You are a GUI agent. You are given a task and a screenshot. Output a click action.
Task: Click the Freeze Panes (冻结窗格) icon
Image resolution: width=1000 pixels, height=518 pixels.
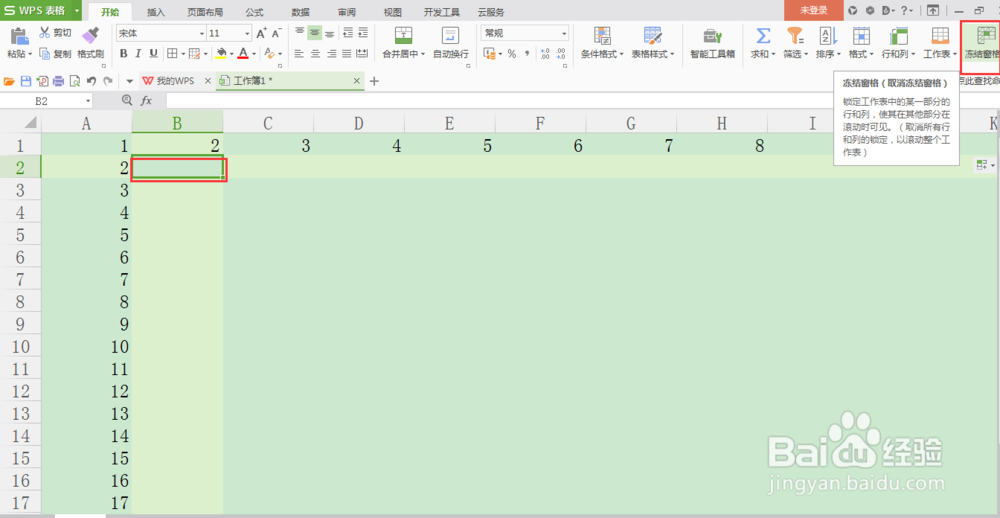pyautogui.click(x=986, y=36)
